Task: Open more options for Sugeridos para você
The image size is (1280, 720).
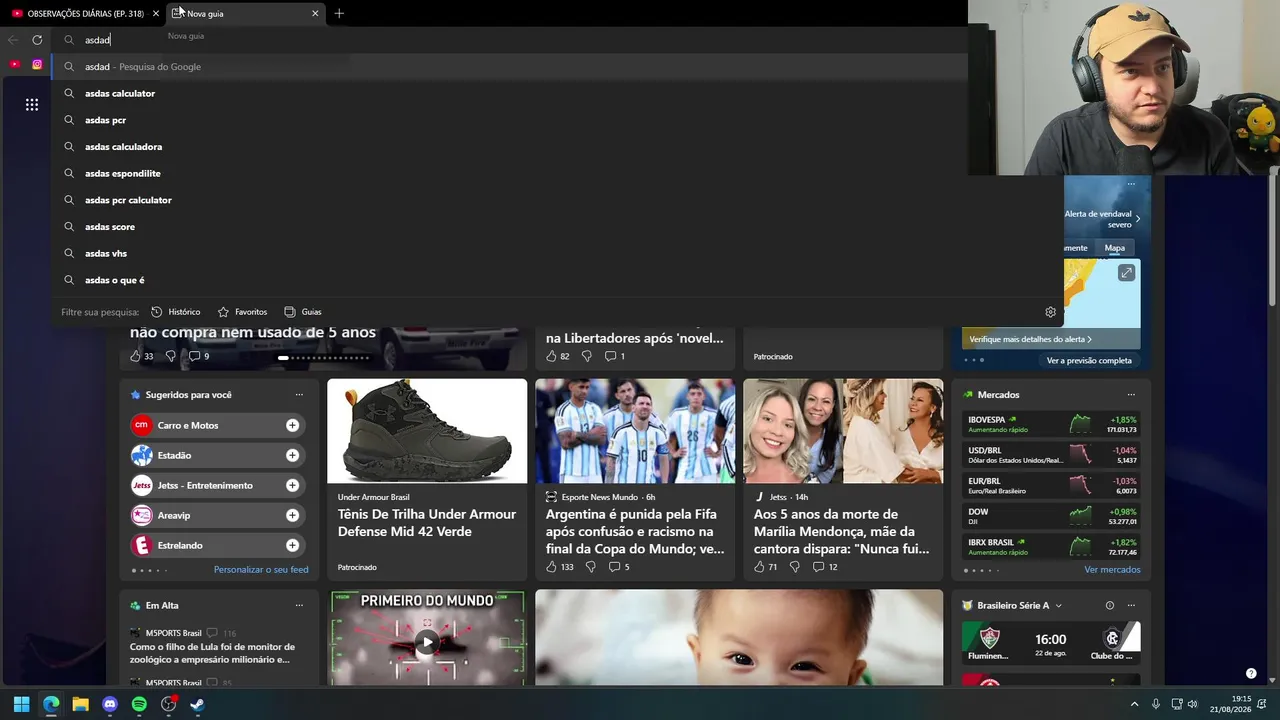Action: [x=299, y=395]
